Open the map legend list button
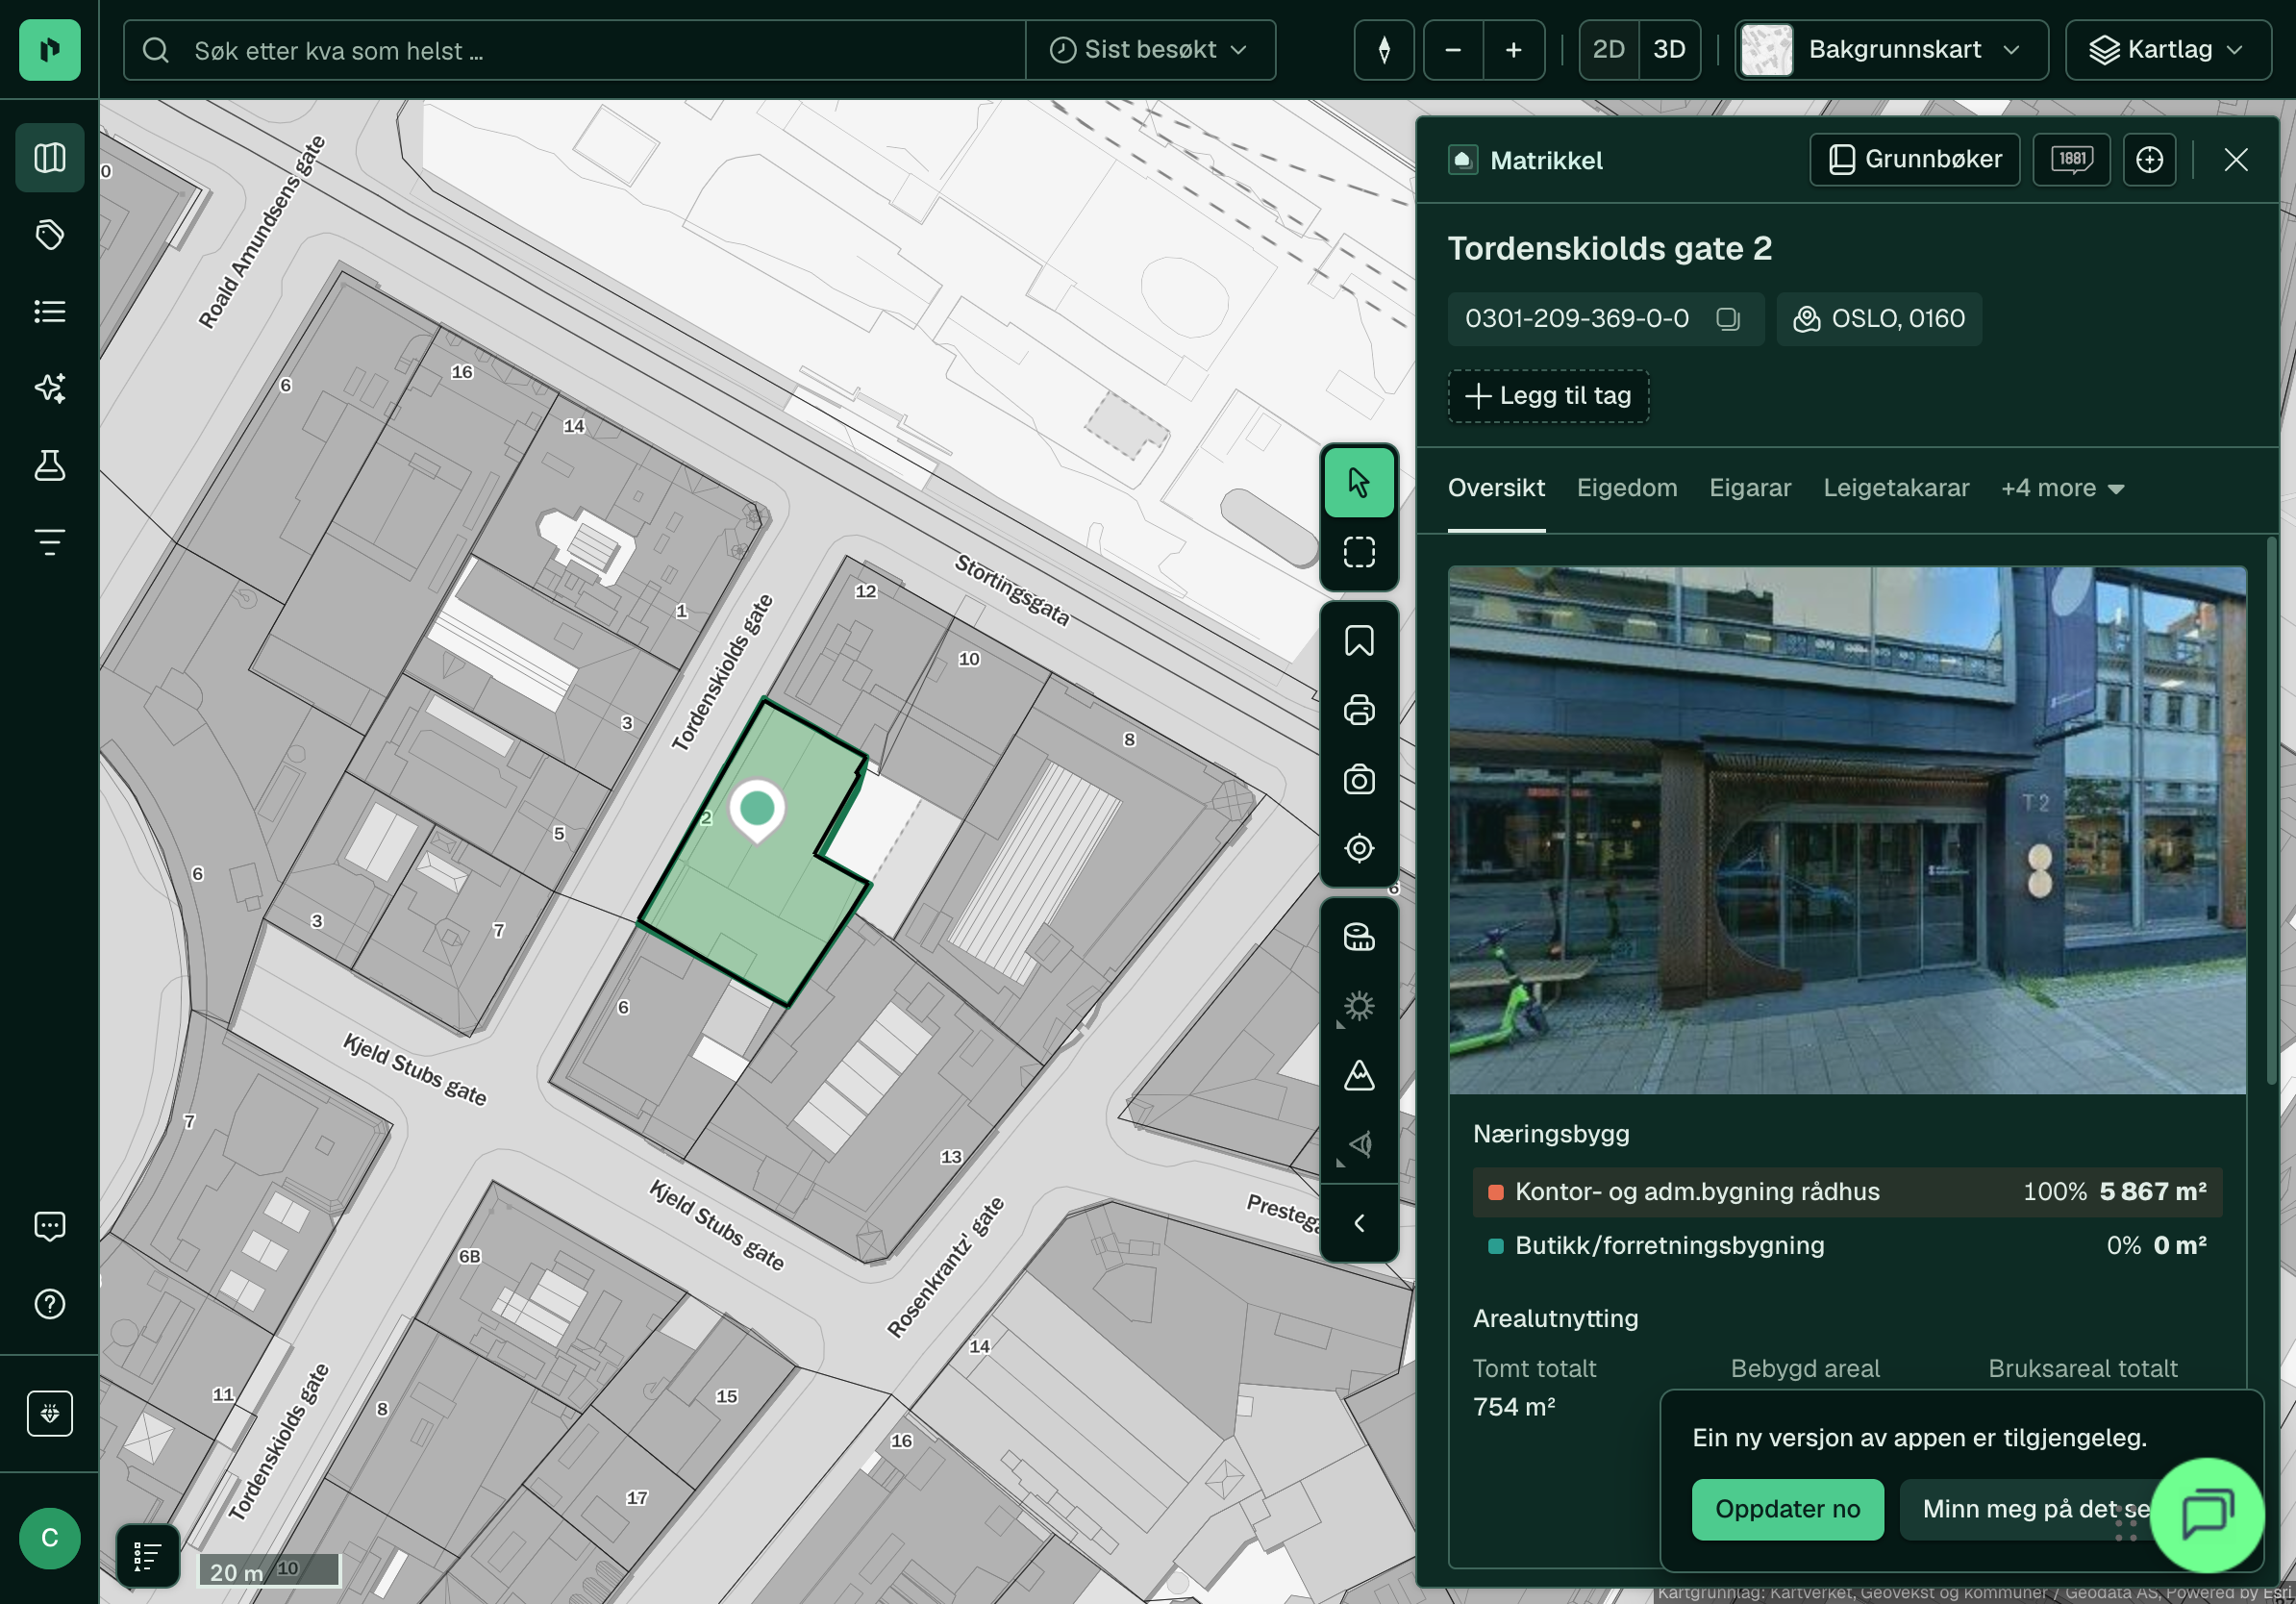The height and width of the screenshot is (1604, 2296). click(x=148, y=1556)
